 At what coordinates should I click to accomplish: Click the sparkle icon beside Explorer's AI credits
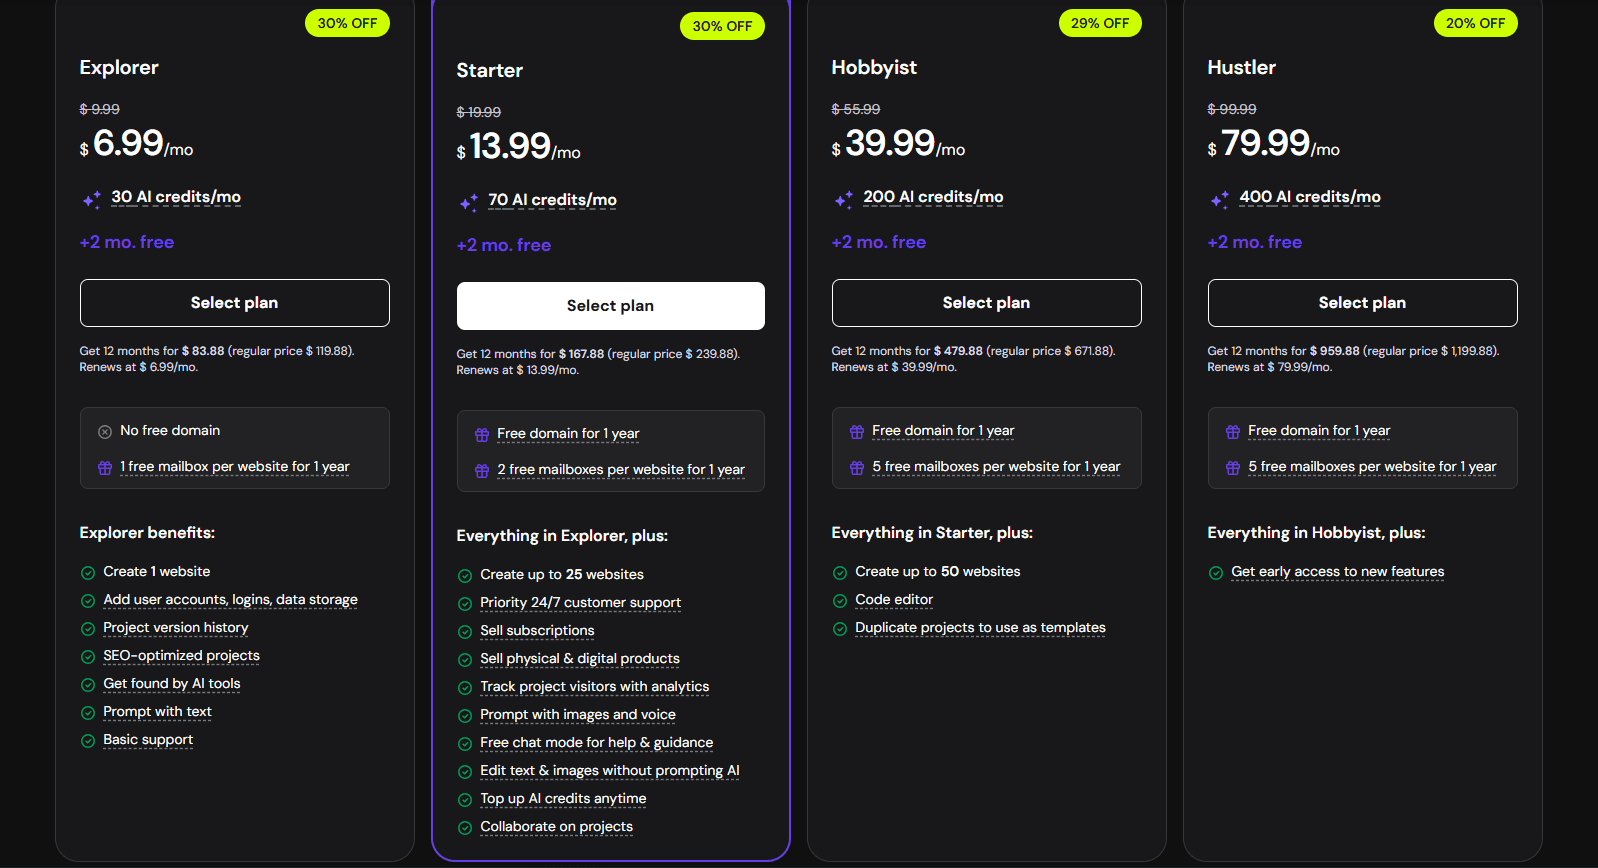(90, 200)
